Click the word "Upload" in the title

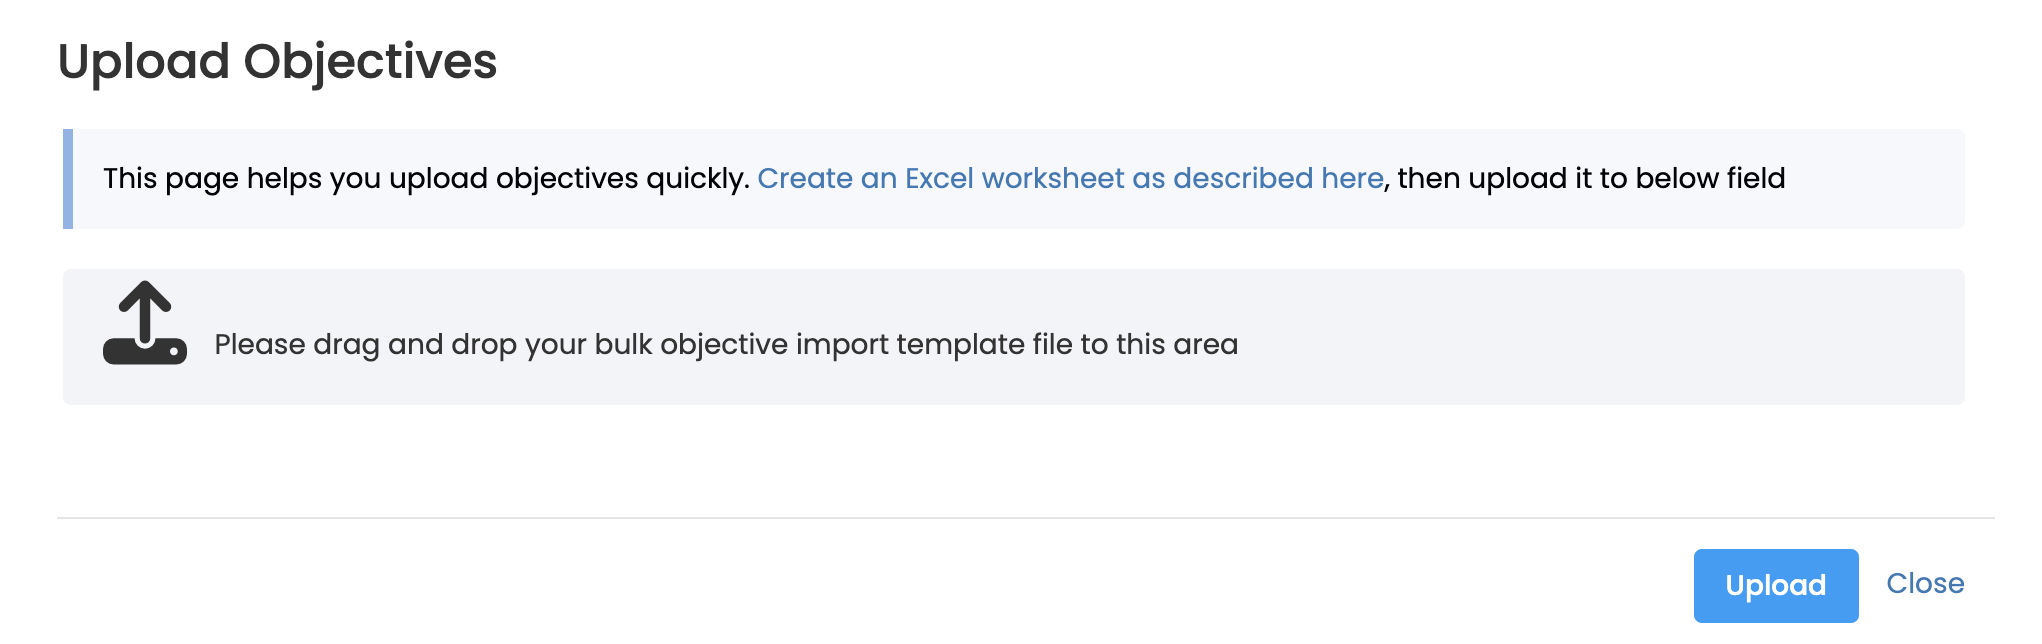[x=144, y=62]
